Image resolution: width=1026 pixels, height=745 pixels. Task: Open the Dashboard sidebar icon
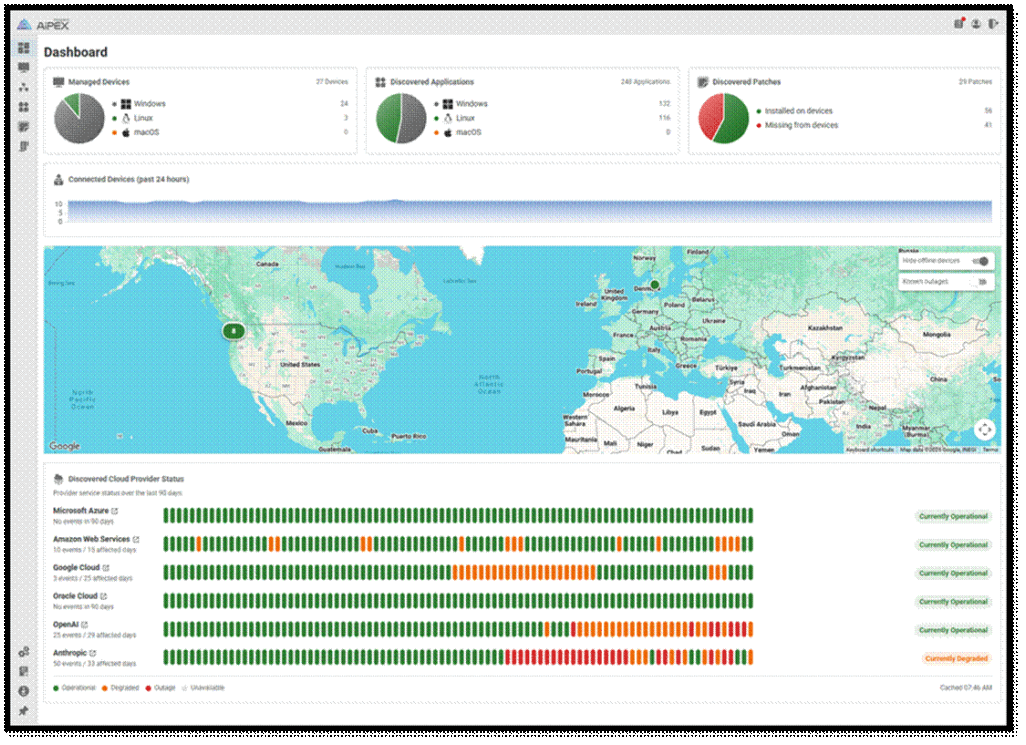coord(24,48)
